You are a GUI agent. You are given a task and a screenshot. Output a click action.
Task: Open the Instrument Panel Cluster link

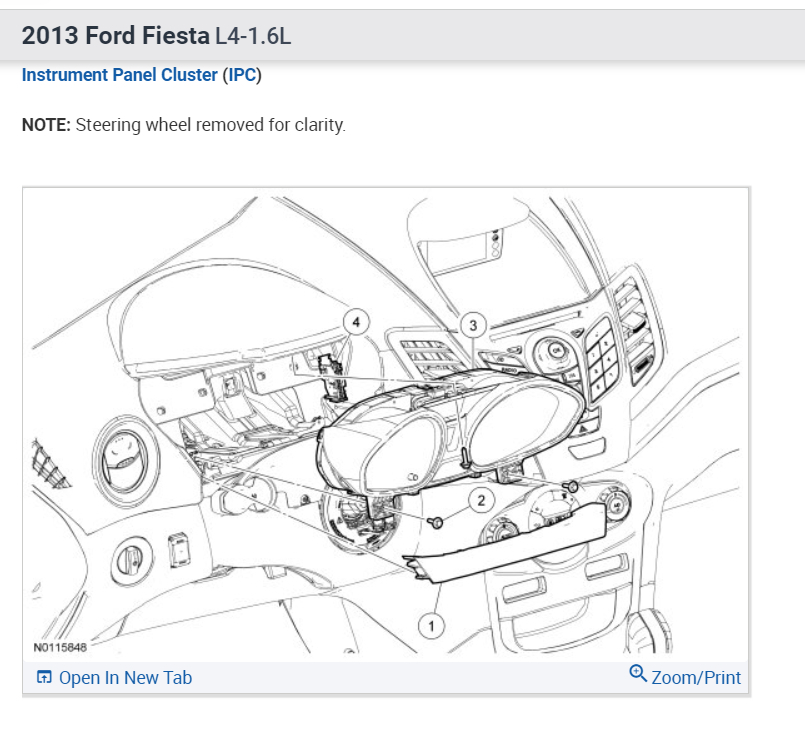click(x=119, y=75)
